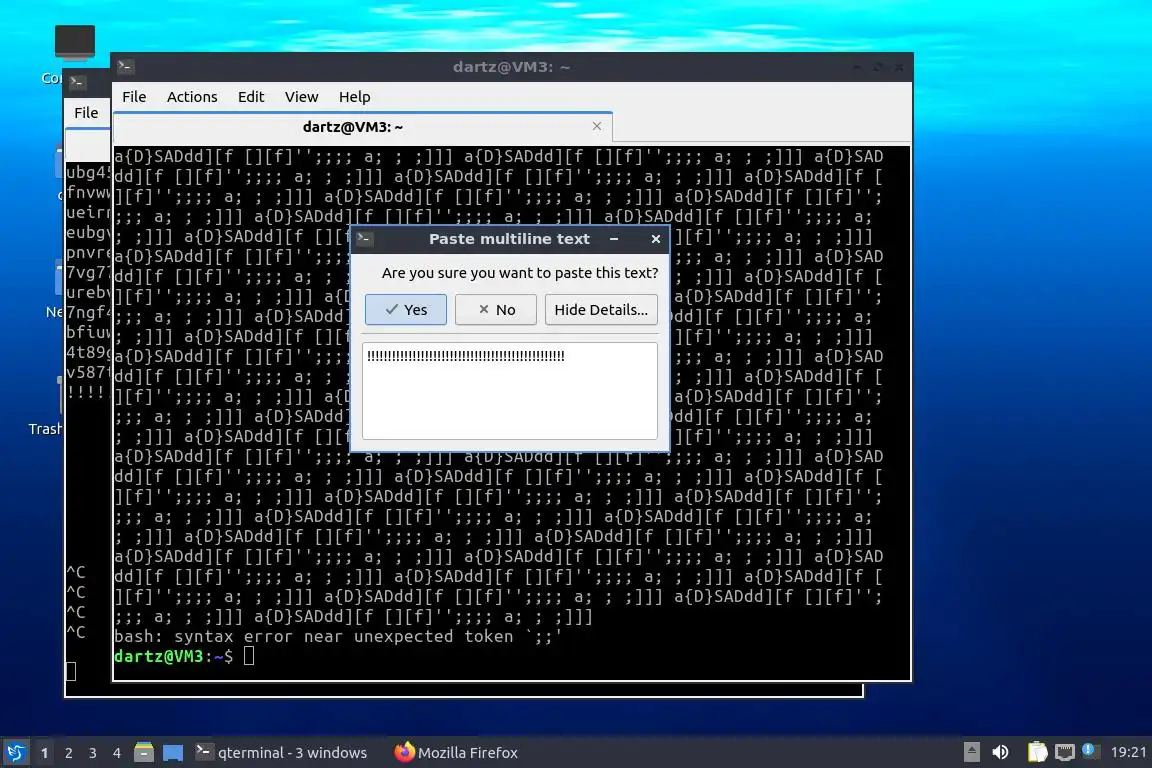Switch to workspace 3
The height and width of the screenshot is (768, 1152).
[93, 753]
